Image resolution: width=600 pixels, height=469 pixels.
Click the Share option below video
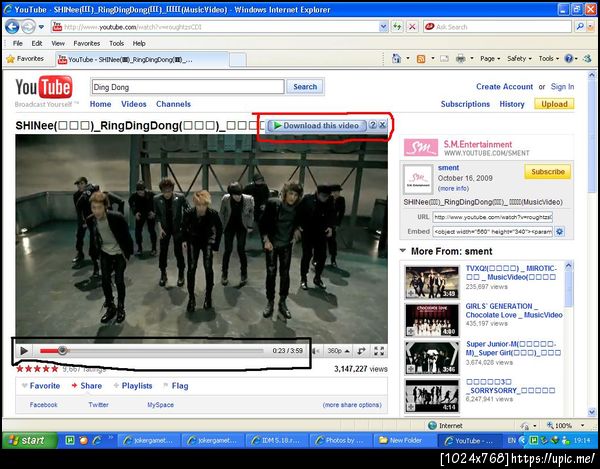86,386
